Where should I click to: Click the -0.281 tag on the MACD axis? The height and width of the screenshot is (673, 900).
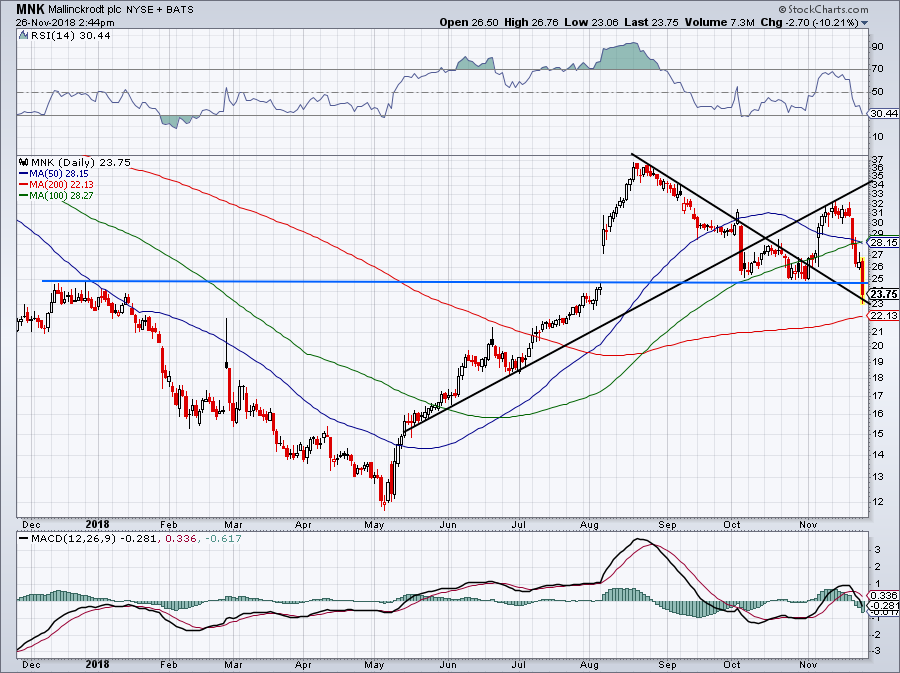click(885, 605)
